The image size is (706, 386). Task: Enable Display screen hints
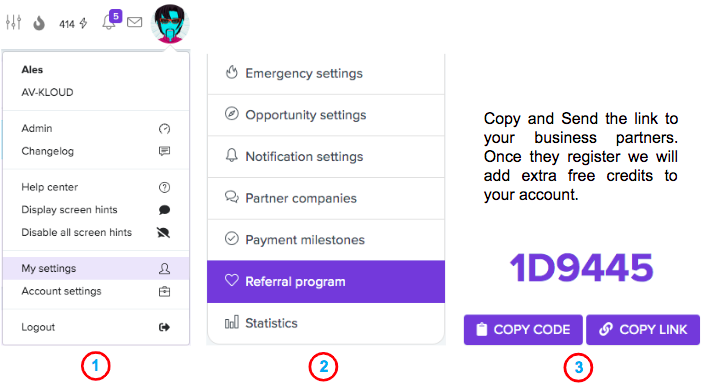[x=95, y=210]
